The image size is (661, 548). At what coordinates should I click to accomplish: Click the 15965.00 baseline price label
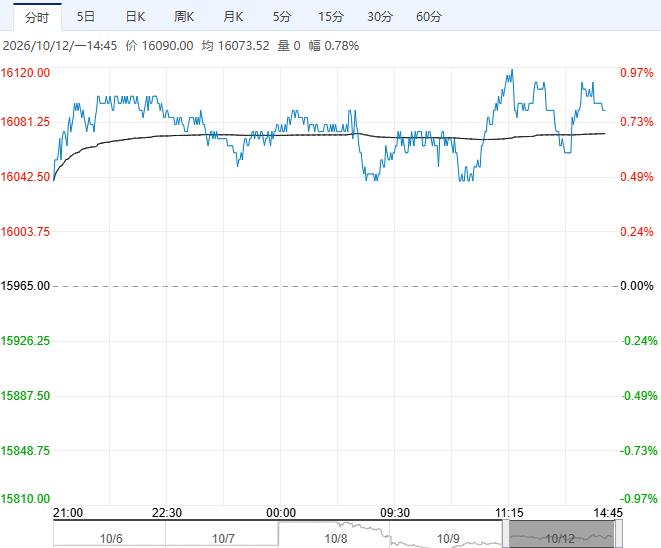point(25,286)
